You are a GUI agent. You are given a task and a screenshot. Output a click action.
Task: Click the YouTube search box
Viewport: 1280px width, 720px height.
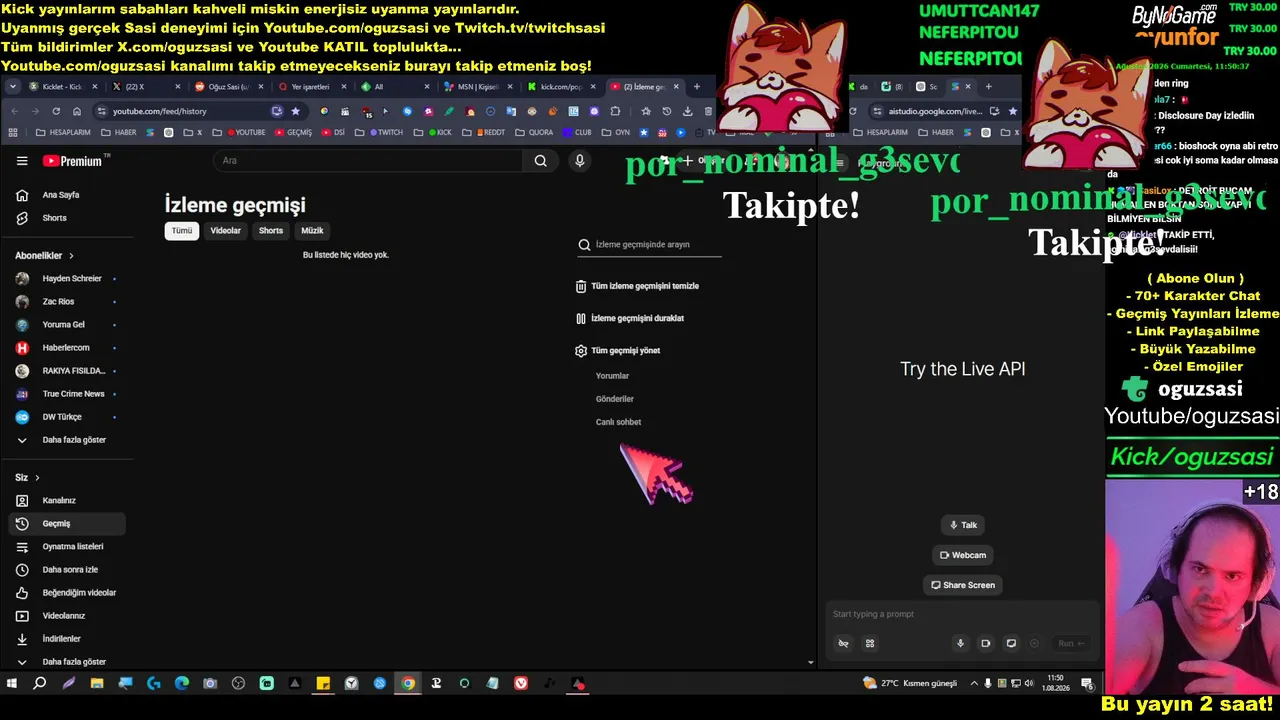368,161
